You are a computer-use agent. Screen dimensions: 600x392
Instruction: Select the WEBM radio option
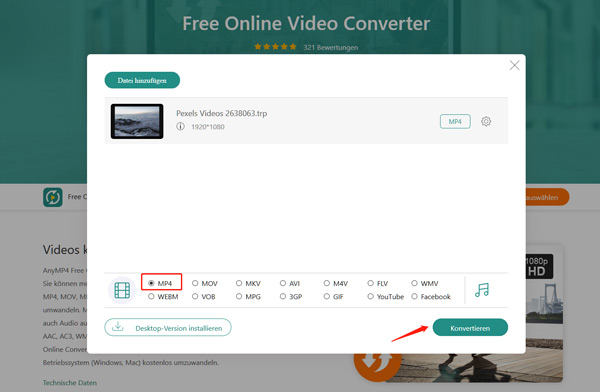point(151,296)
